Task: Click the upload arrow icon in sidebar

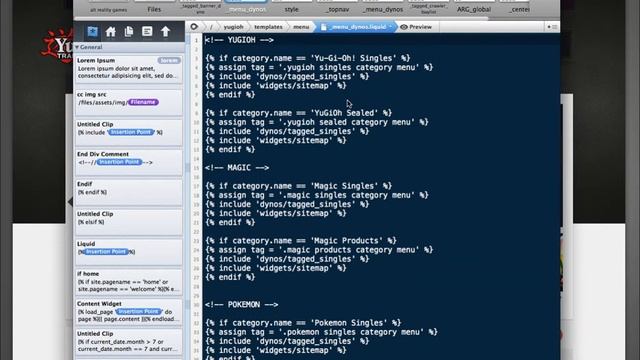Action: click(165, 31)
